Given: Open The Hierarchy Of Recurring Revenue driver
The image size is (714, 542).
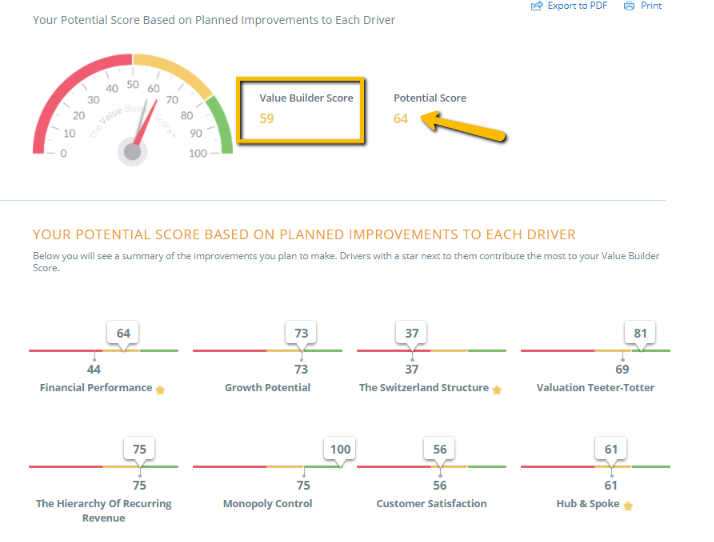Looking at the screenshot, I should [x=103, y=511].
